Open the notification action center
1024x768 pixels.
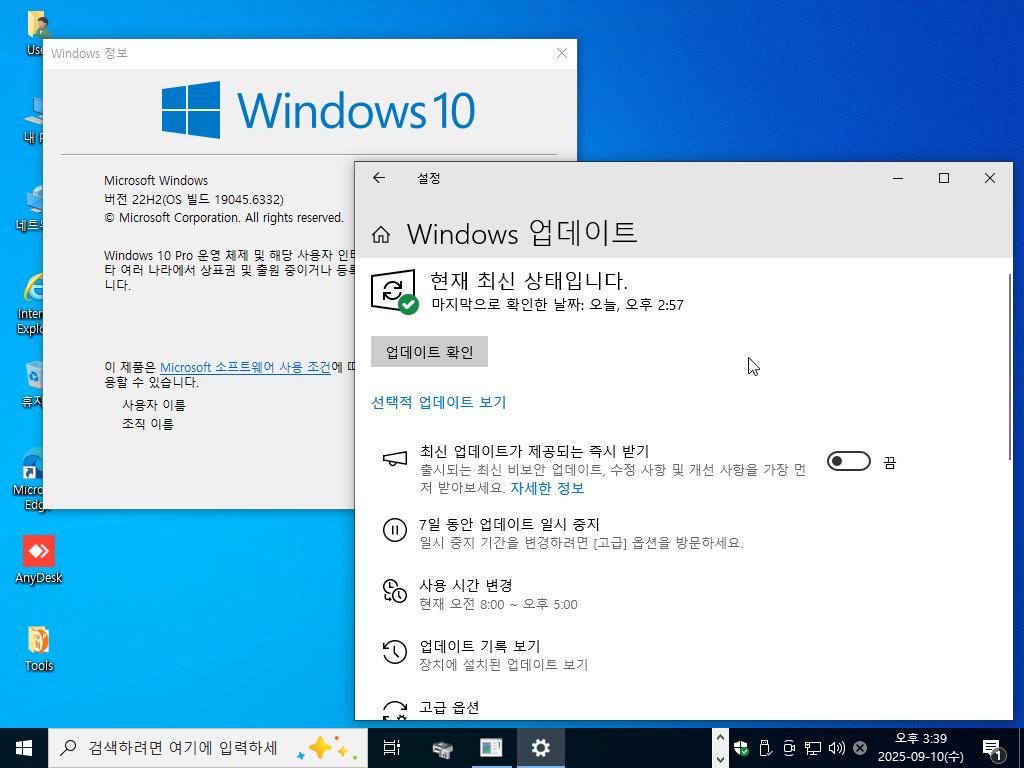pos(992,749)
